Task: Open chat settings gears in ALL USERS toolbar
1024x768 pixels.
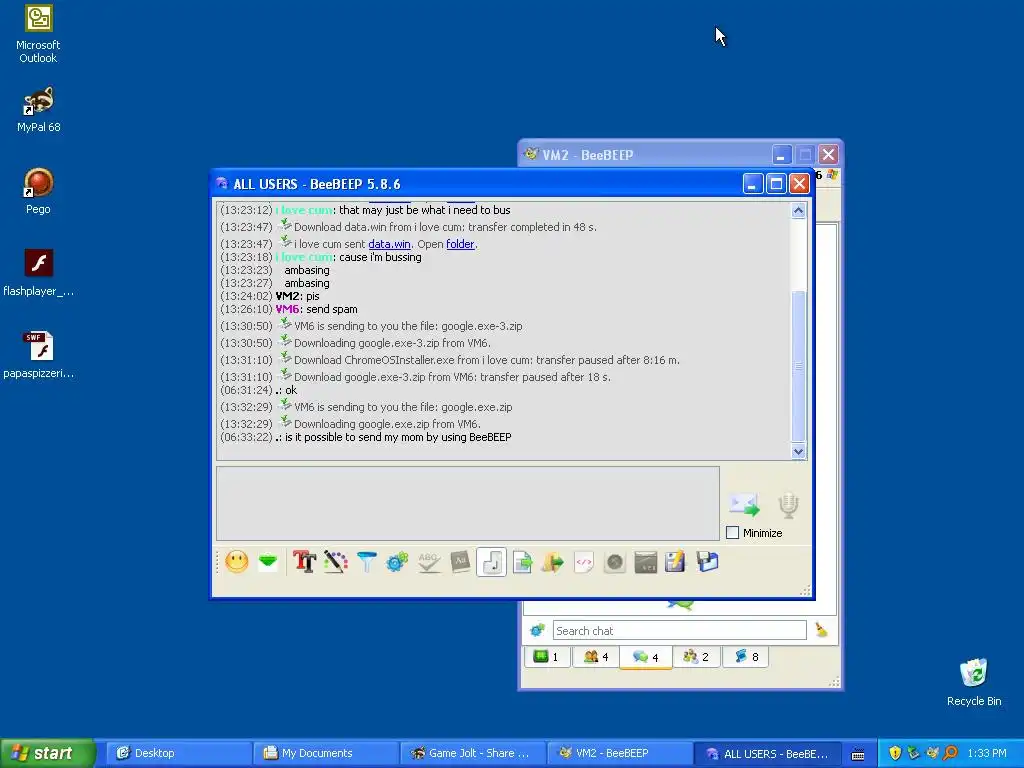Action: point(397,562)
